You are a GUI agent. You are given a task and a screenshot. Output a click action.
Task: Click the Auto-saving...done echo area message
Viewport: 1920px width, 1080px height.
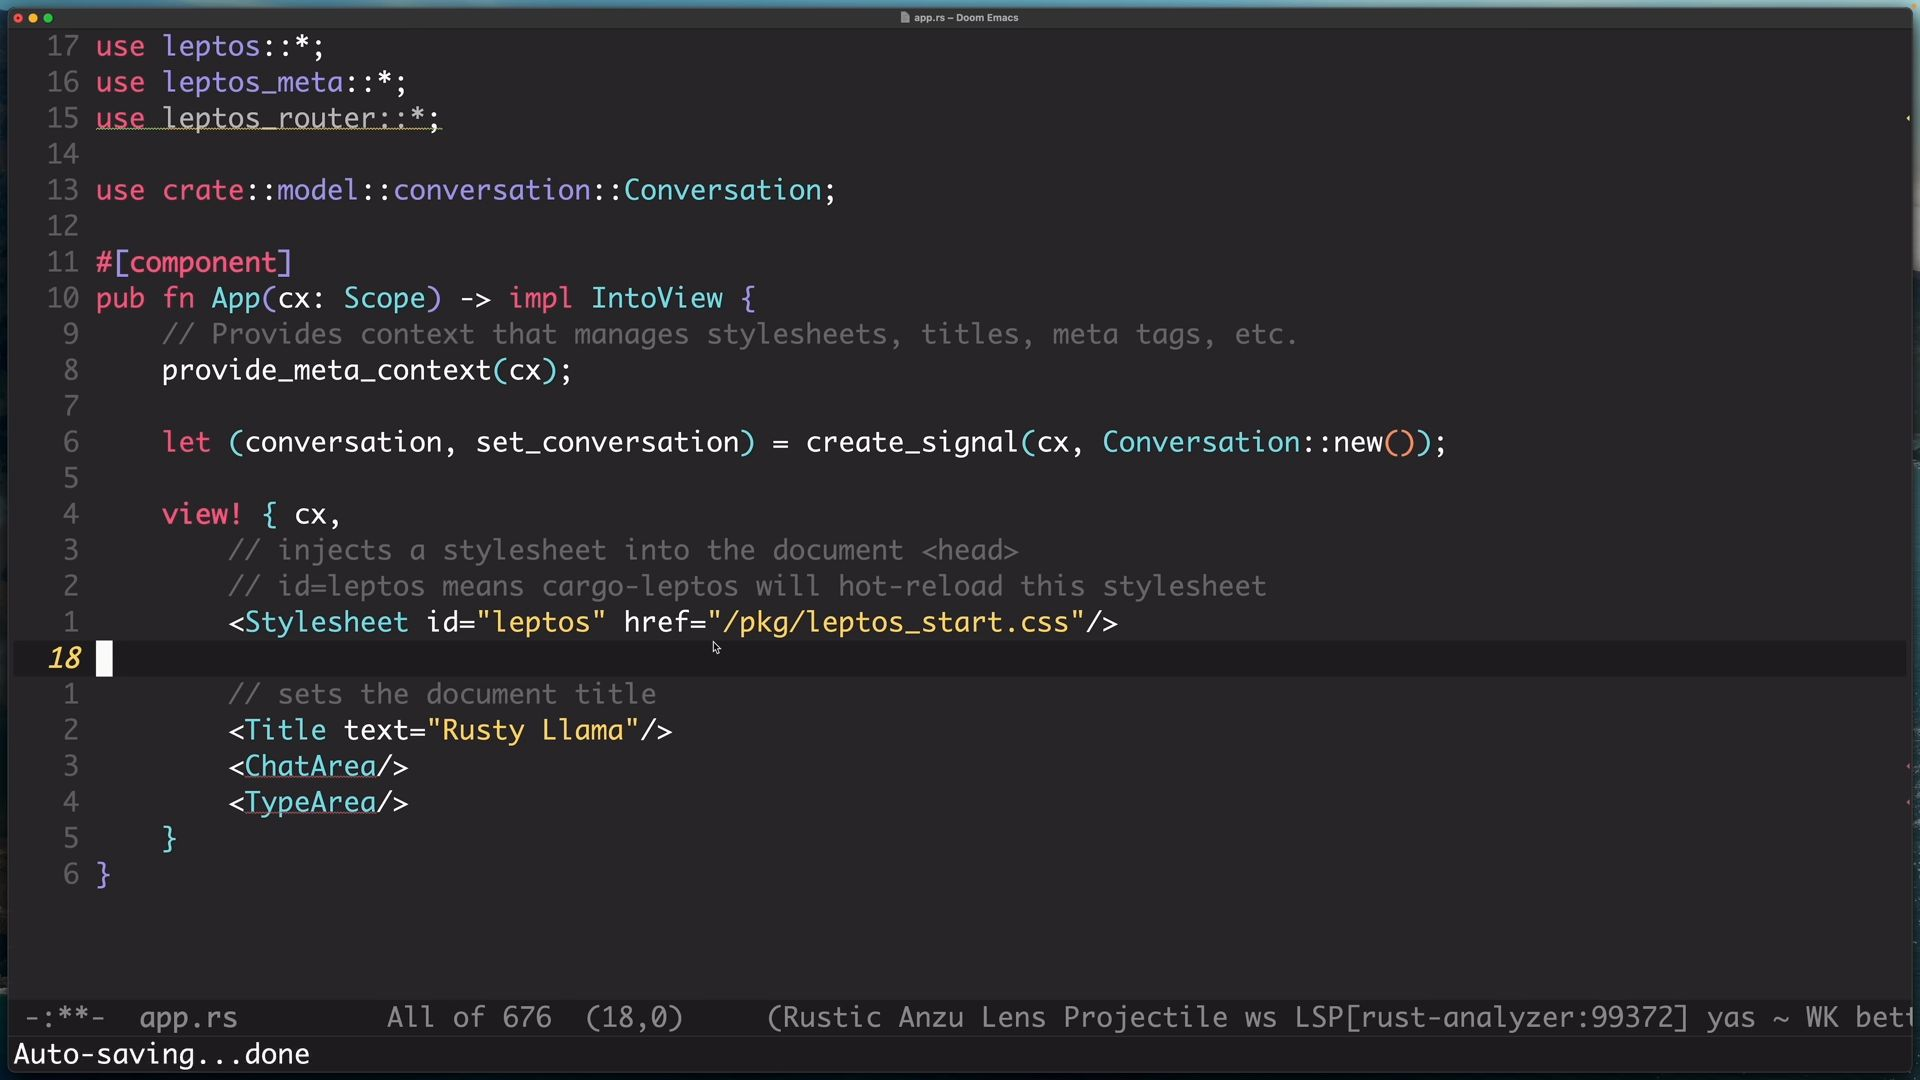(161, 1055)
